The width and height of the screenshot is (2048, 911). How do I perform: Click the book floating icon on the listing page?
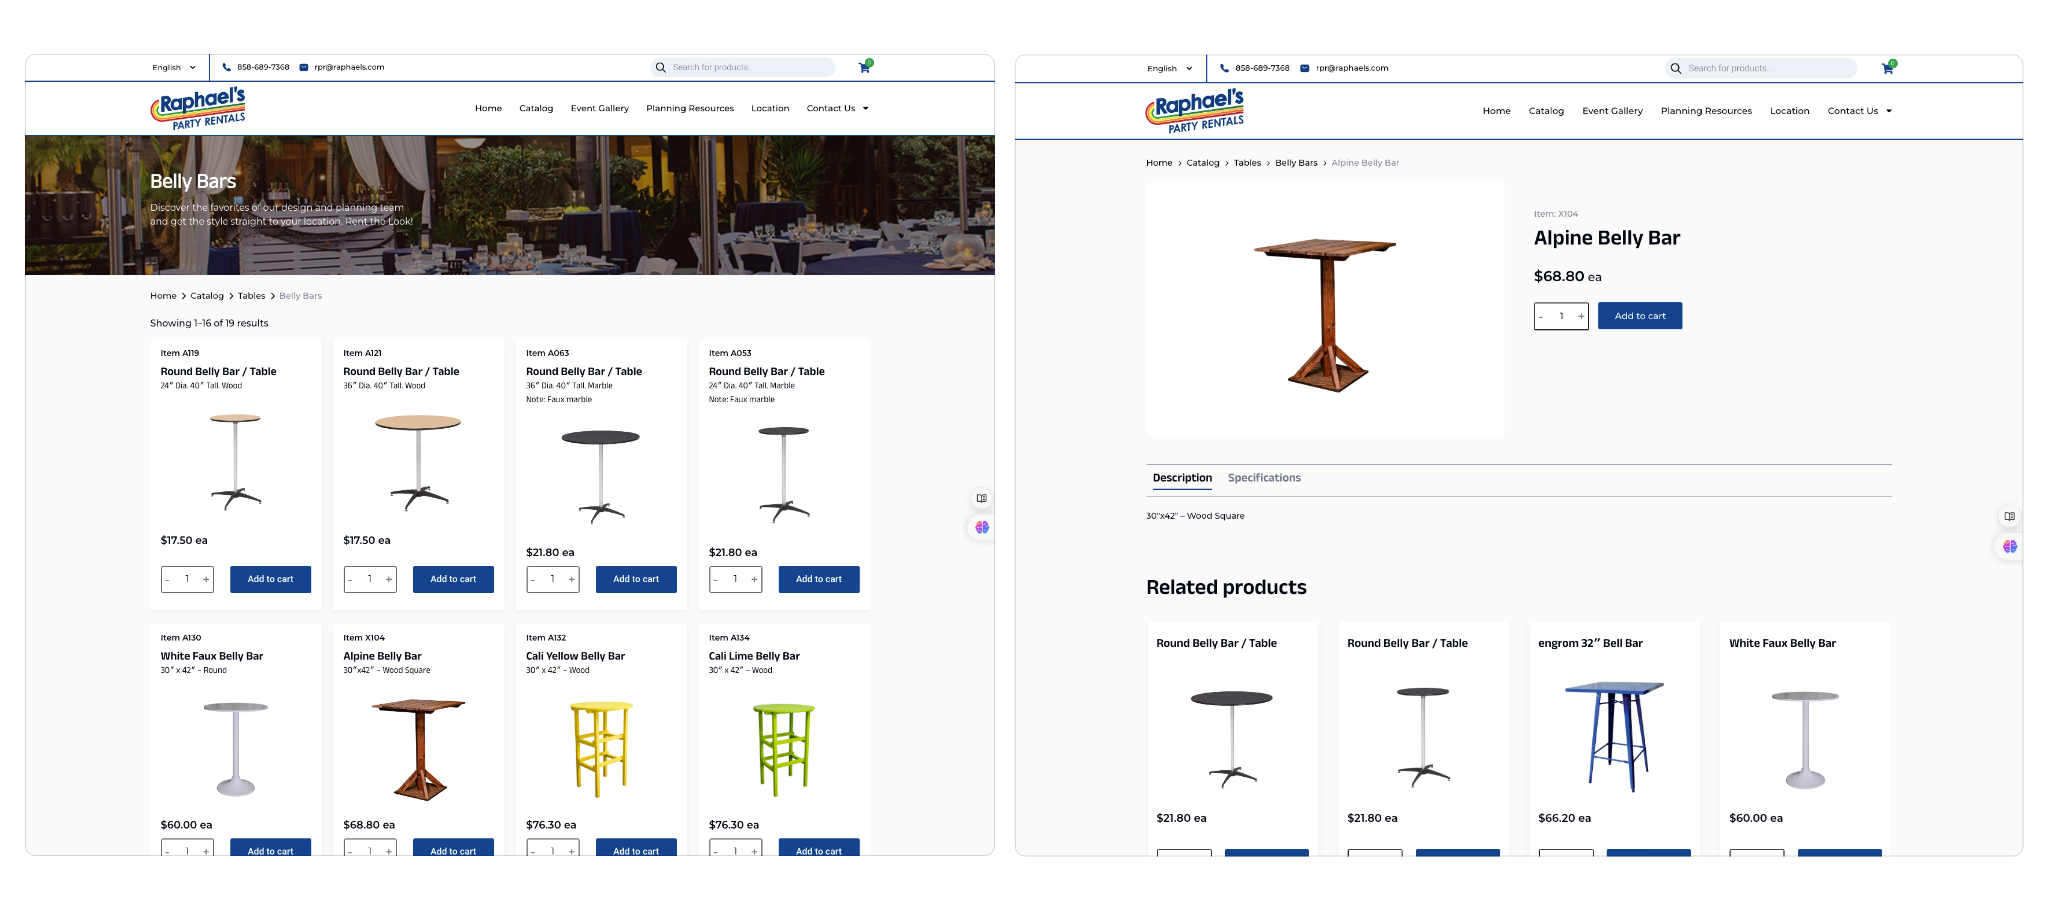point(981,498)
